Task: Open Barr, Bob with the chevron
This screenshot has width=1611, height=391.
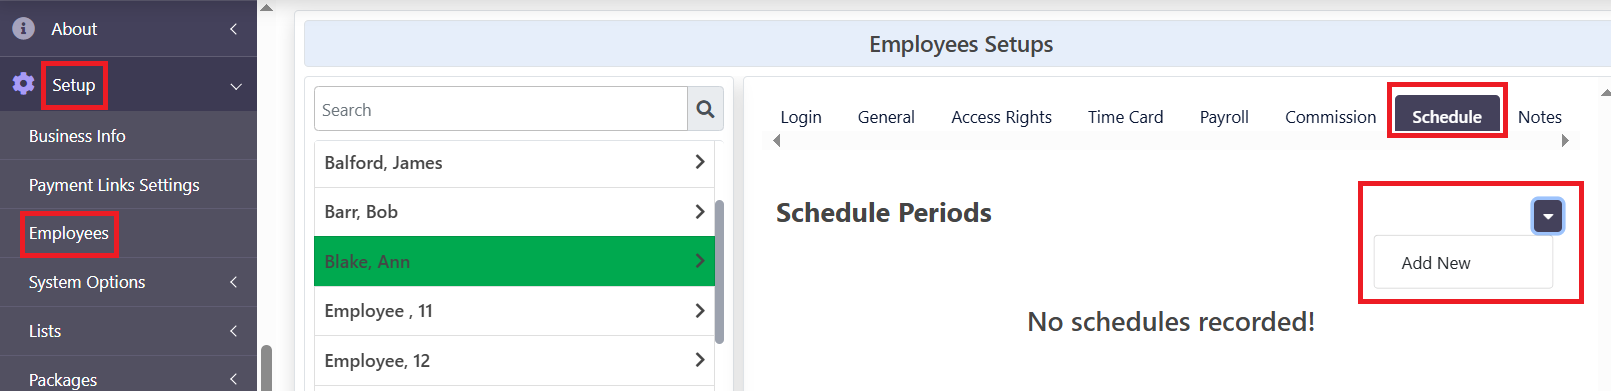Action: click(699, 211)
